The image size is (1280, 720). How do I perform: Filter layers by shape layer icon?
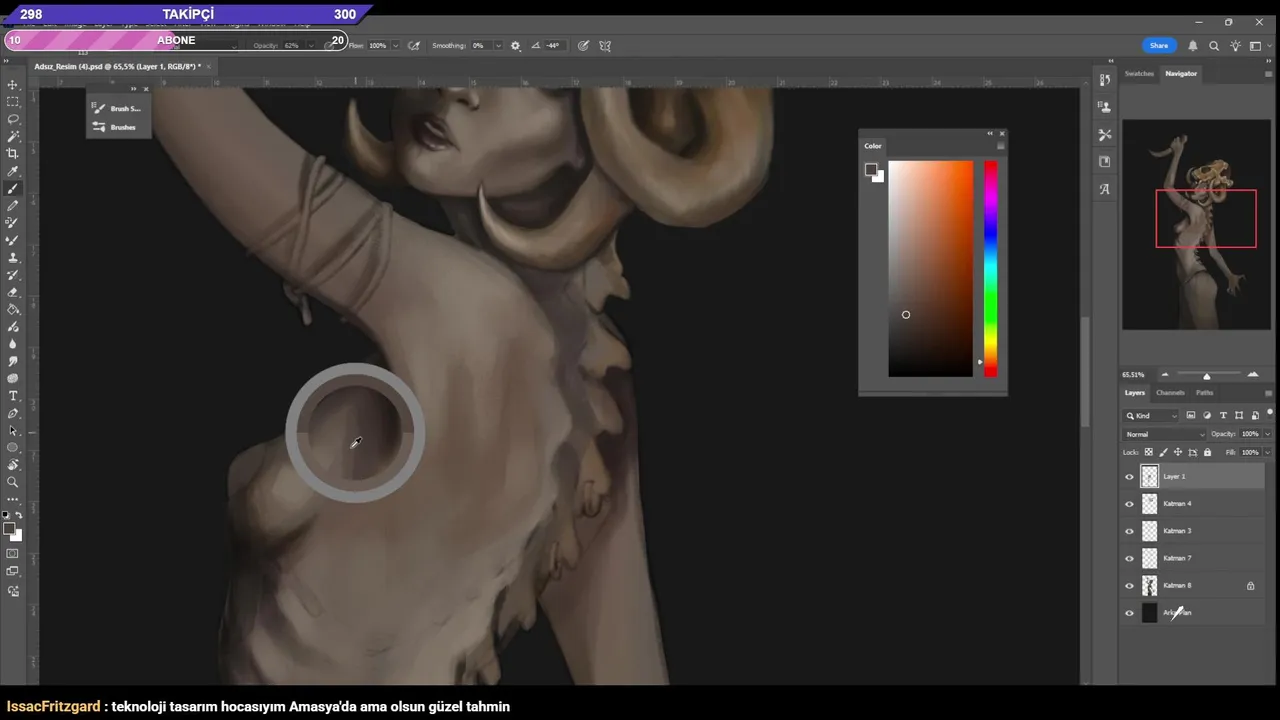pyautogui.click(x=1239, y=415)
